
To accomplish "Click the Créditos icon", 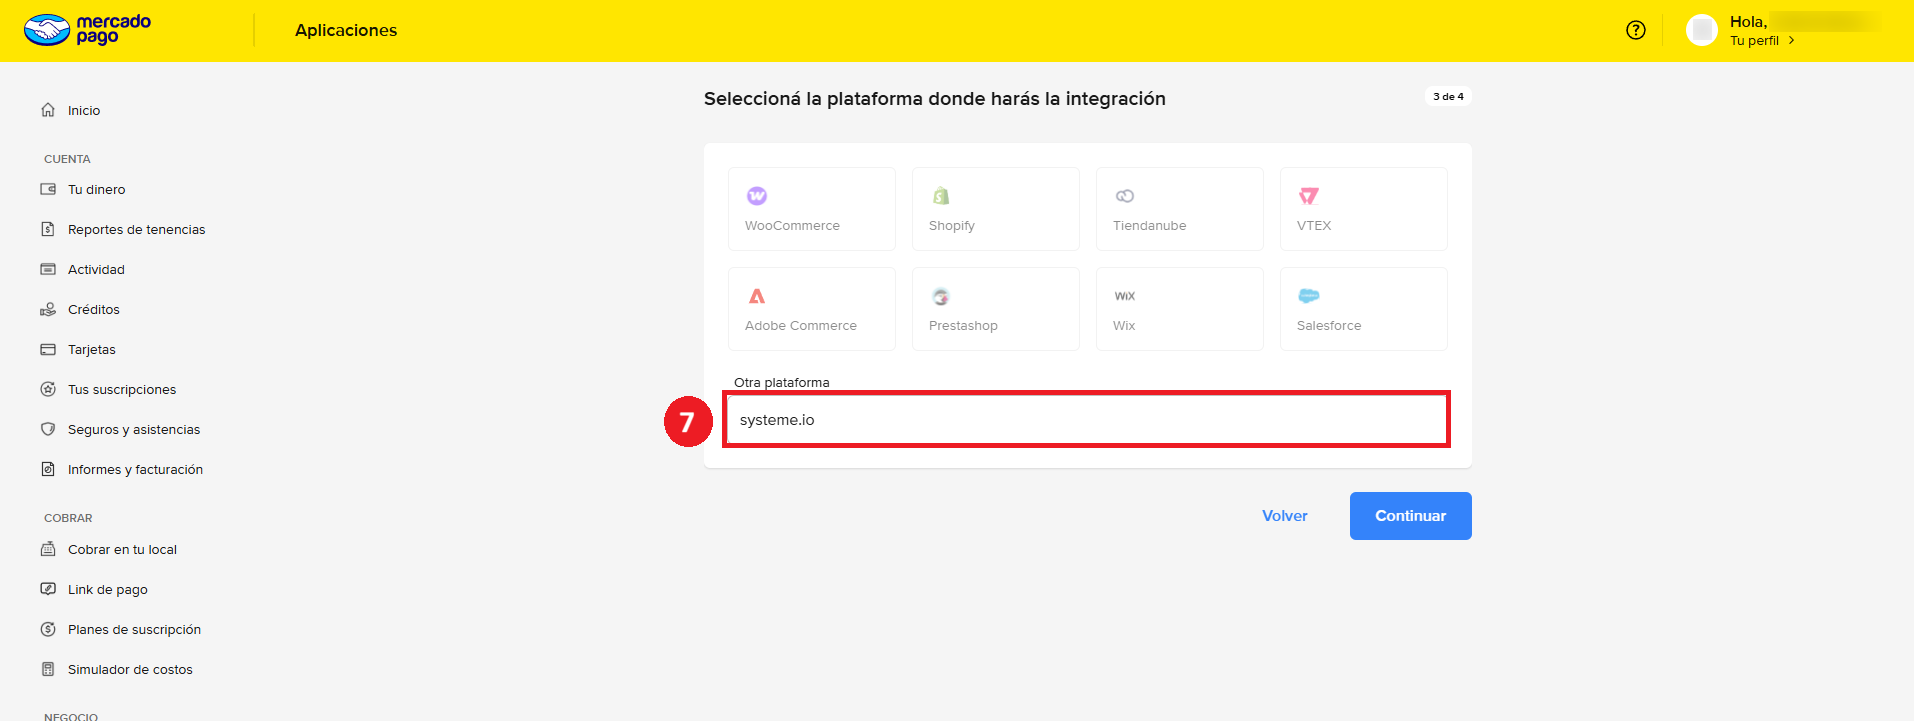I will tap(48, 309).
